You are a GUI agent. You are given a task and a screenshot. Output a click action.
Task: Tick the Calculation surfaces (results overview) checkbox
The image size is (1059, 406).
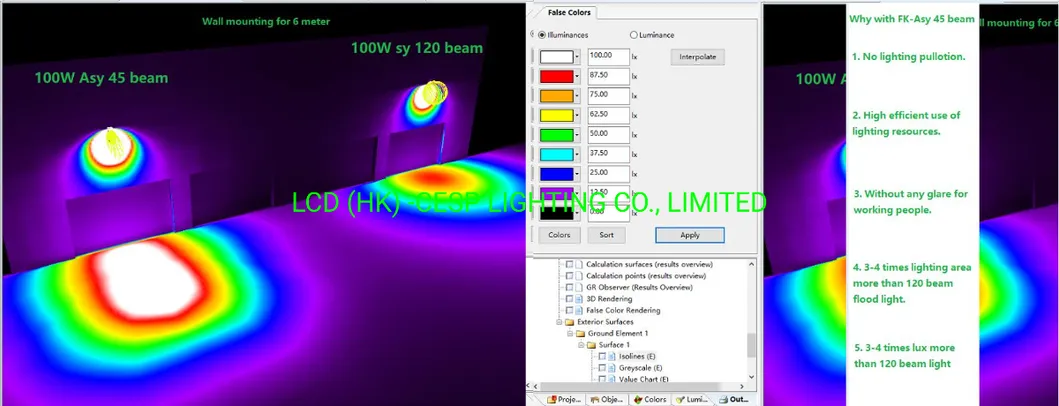(569, 264)
